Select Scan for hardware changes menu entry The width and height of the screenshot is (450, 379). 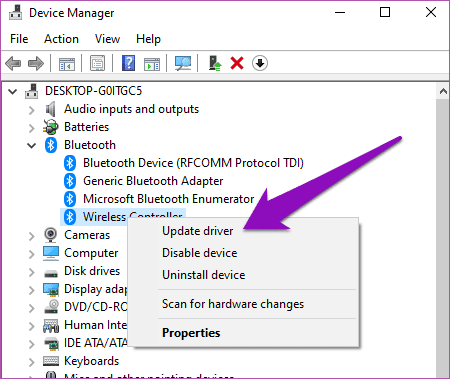point(243,304)
